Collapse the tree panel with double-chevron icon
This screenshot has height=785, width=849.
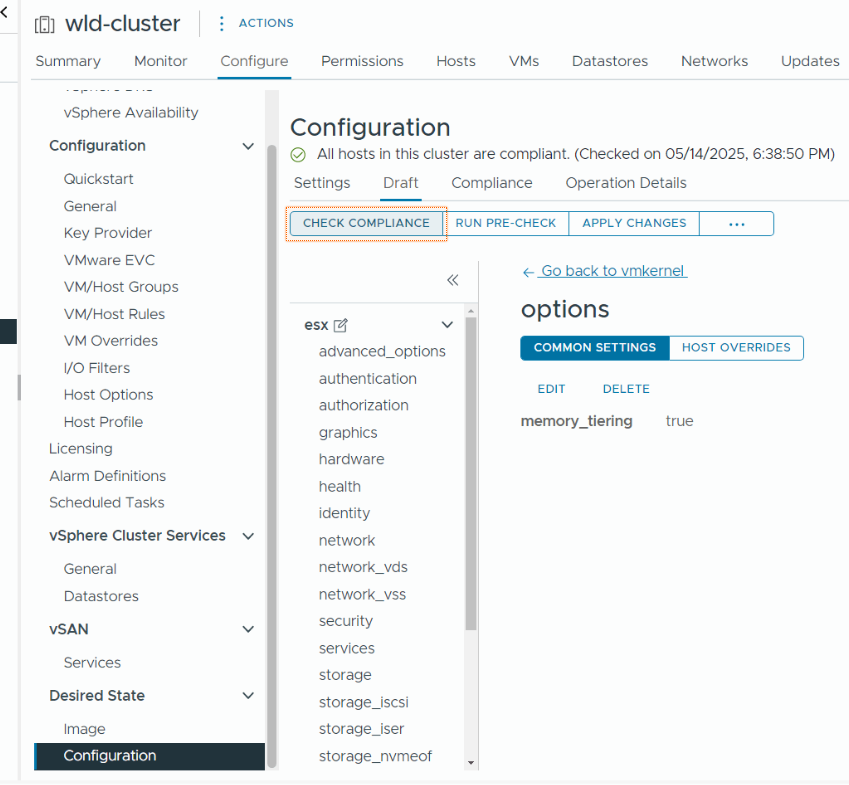pyautogui.click(x=452, y=280)
